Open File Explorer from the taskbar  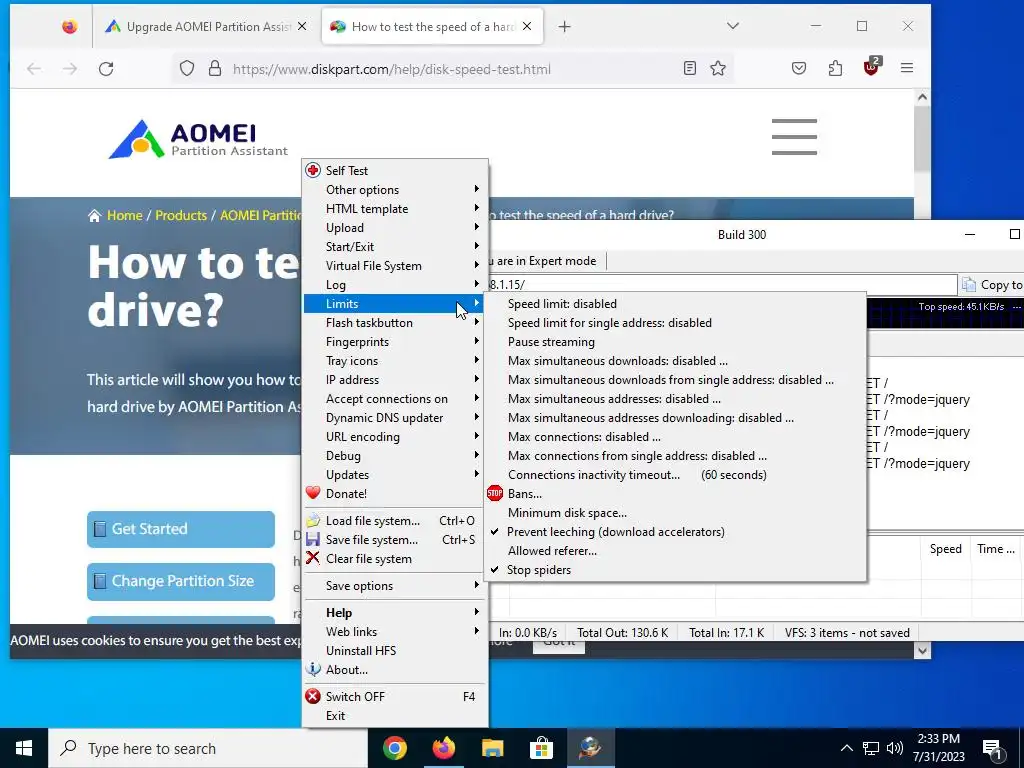(492, 748)
